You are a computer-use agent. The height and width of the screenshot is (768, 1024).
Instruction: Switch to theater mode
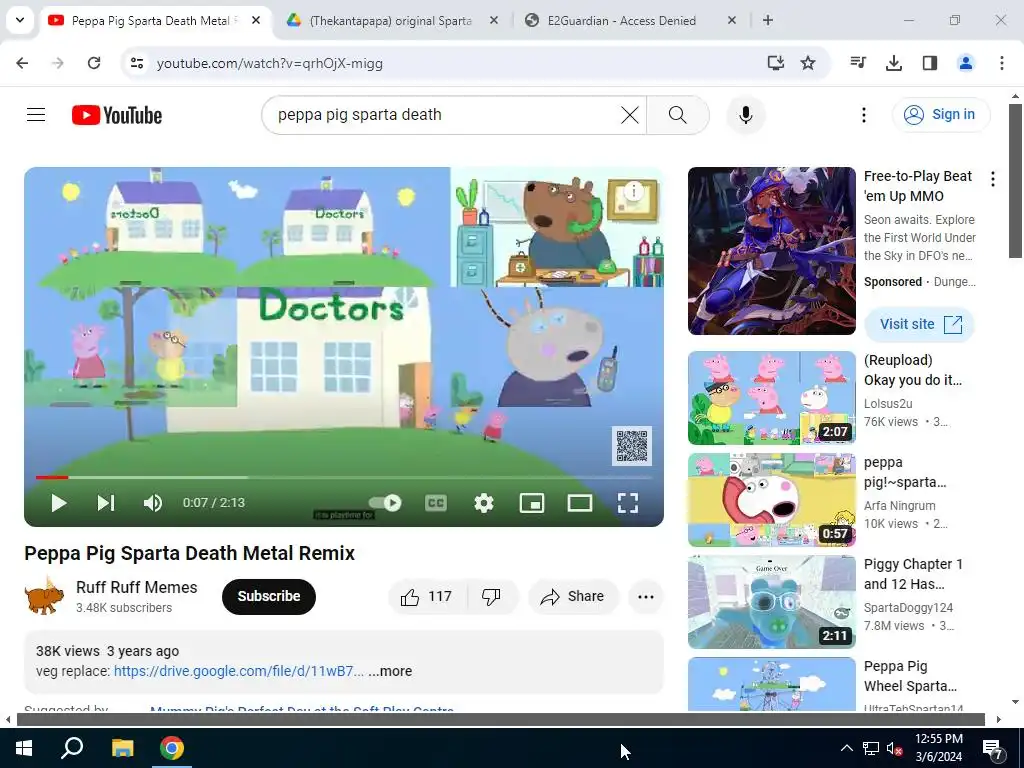click(x=579, y=503)
